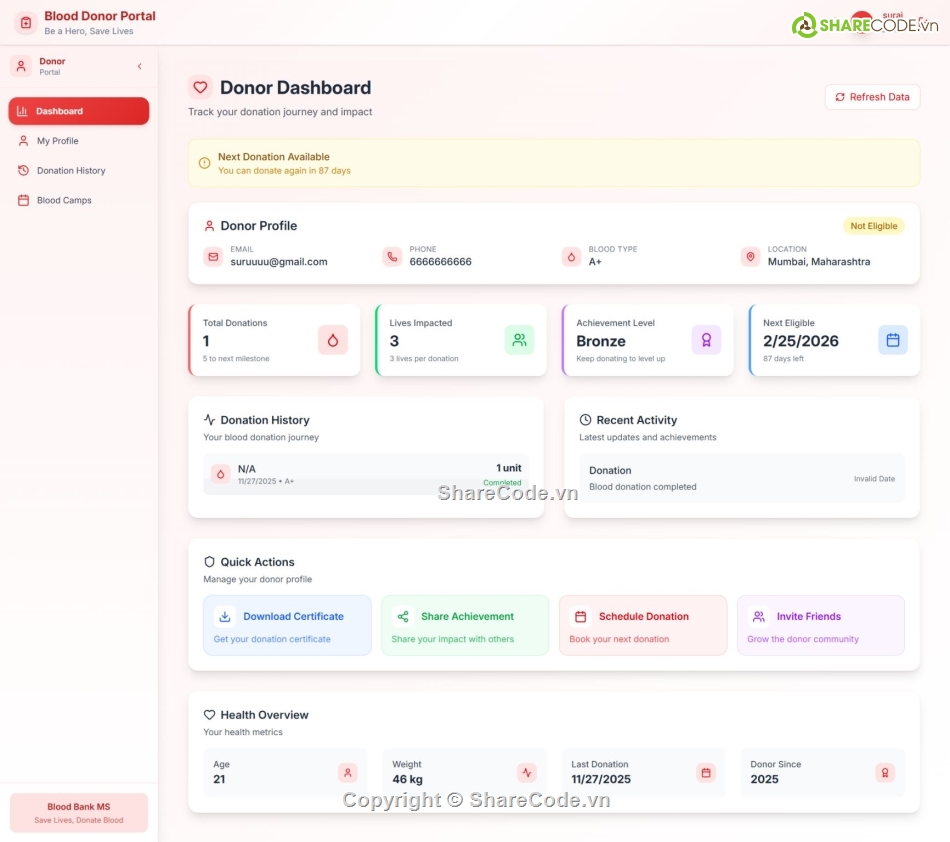
Task: Select the info icon on Next Donation alert
Action: 206,161
